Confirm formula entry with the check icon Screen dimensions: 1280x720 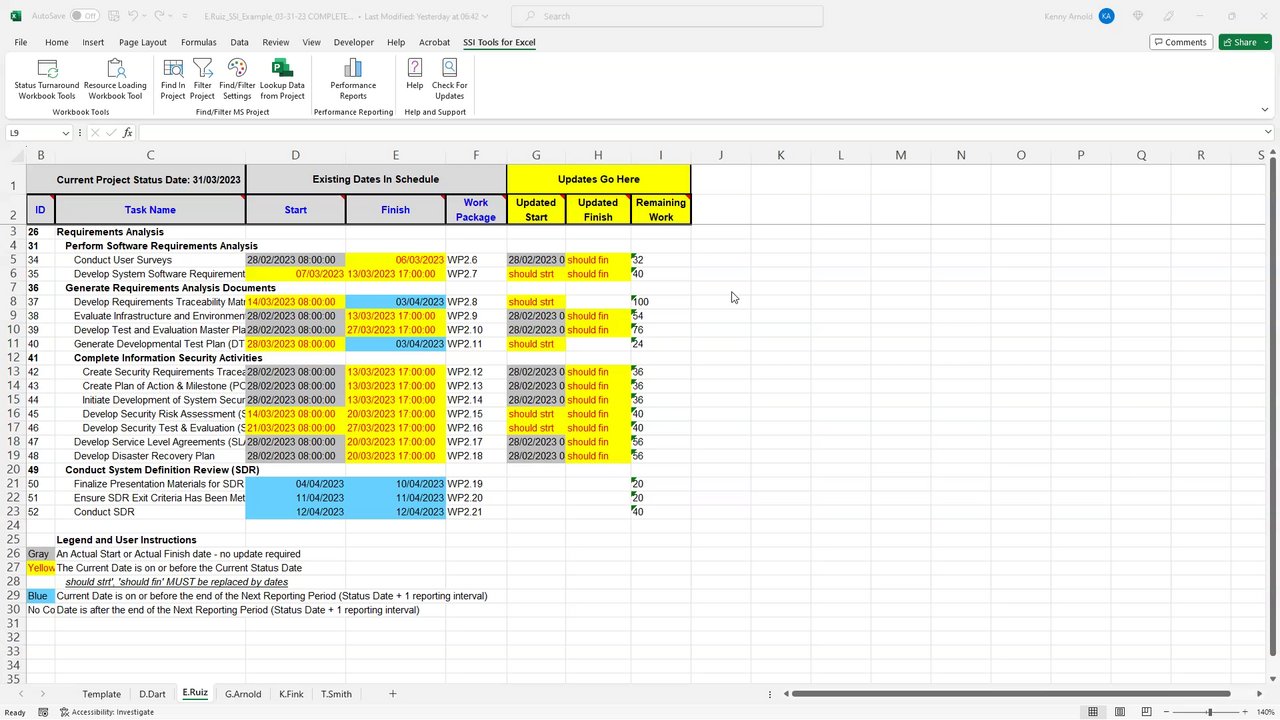coord(111,133)
